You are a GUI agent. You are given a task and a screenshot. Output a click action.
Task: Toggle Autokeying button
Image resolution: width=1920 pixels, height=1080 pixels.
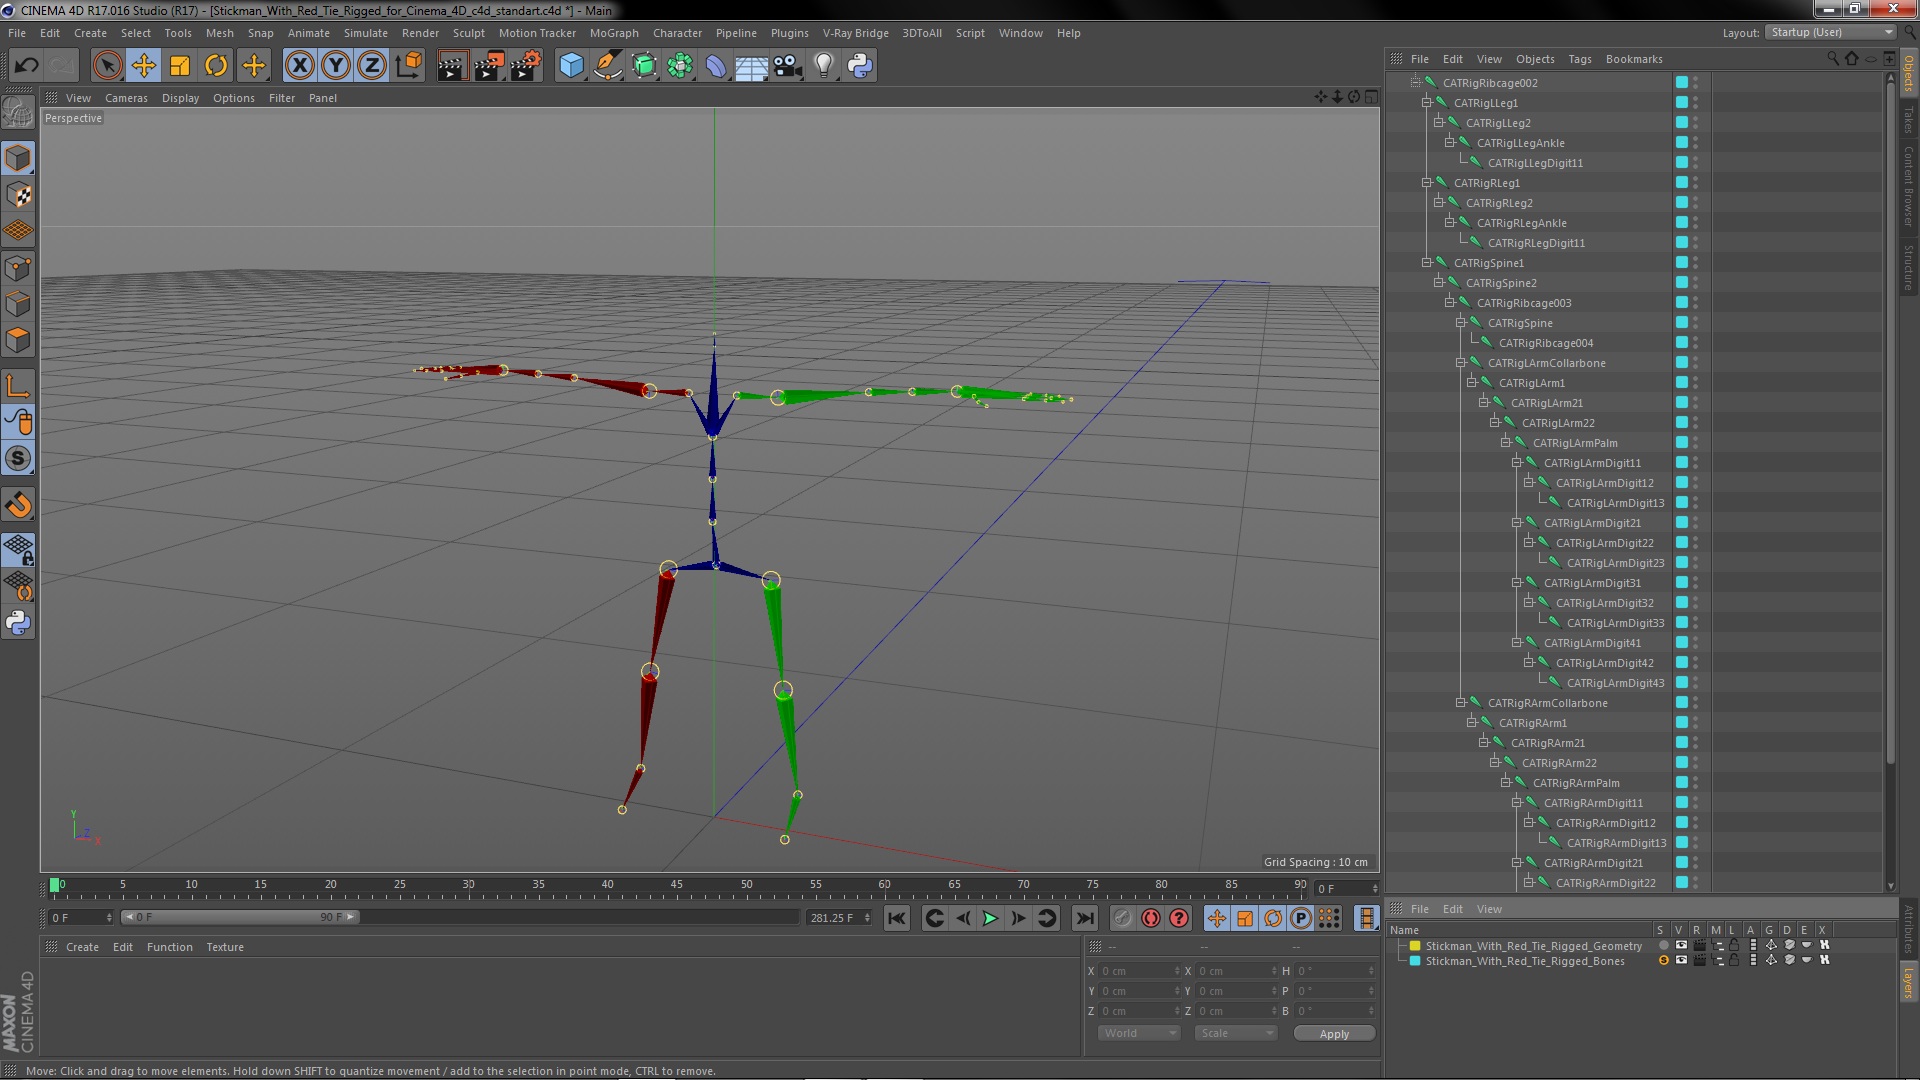coord(1151,918)
